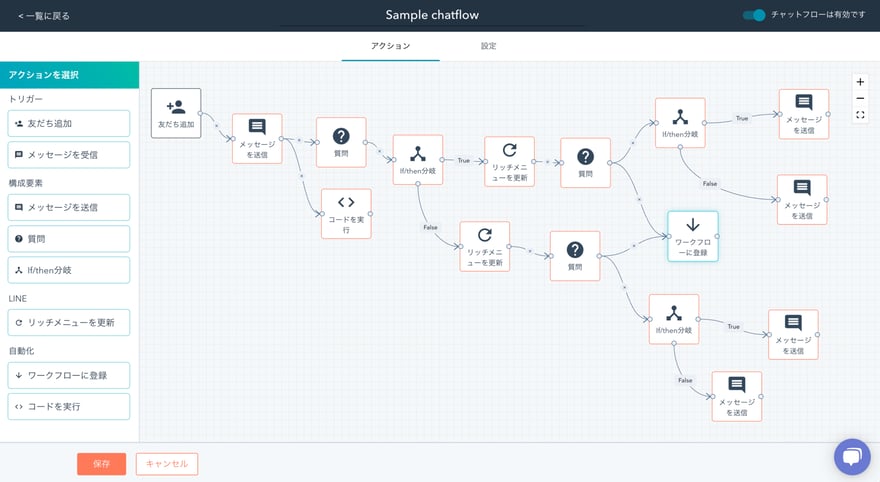Open the chat widget bubble icon
The width and height of the screenshot is (880, 482).
tap(851, 456)
